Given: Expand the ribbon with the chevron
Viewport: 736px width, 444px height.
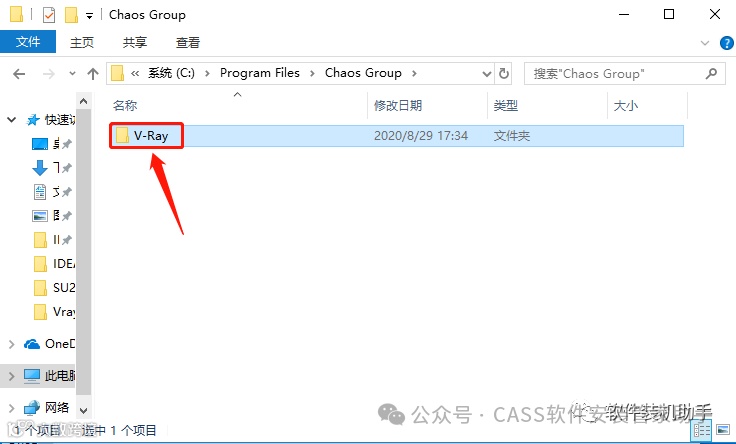Looking at the screenshot, I should [x=705, y=43].
